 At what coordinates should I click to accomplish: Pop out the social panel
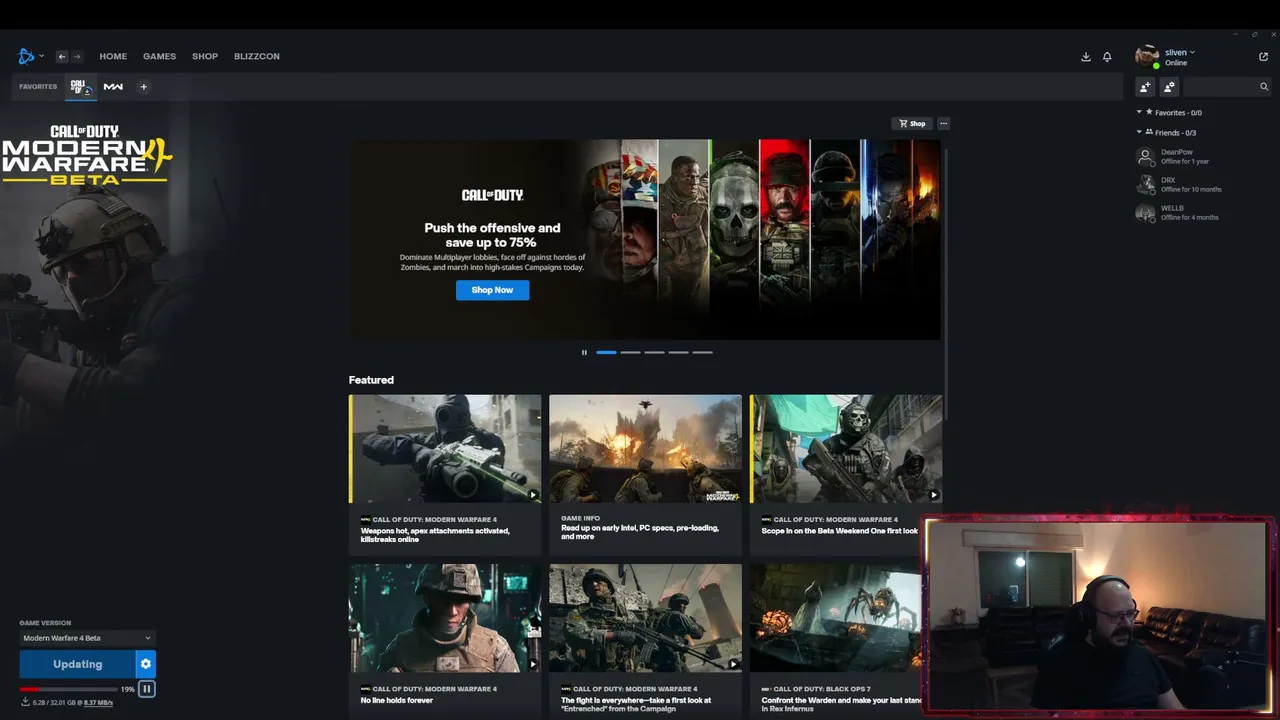click(1263, 57)
